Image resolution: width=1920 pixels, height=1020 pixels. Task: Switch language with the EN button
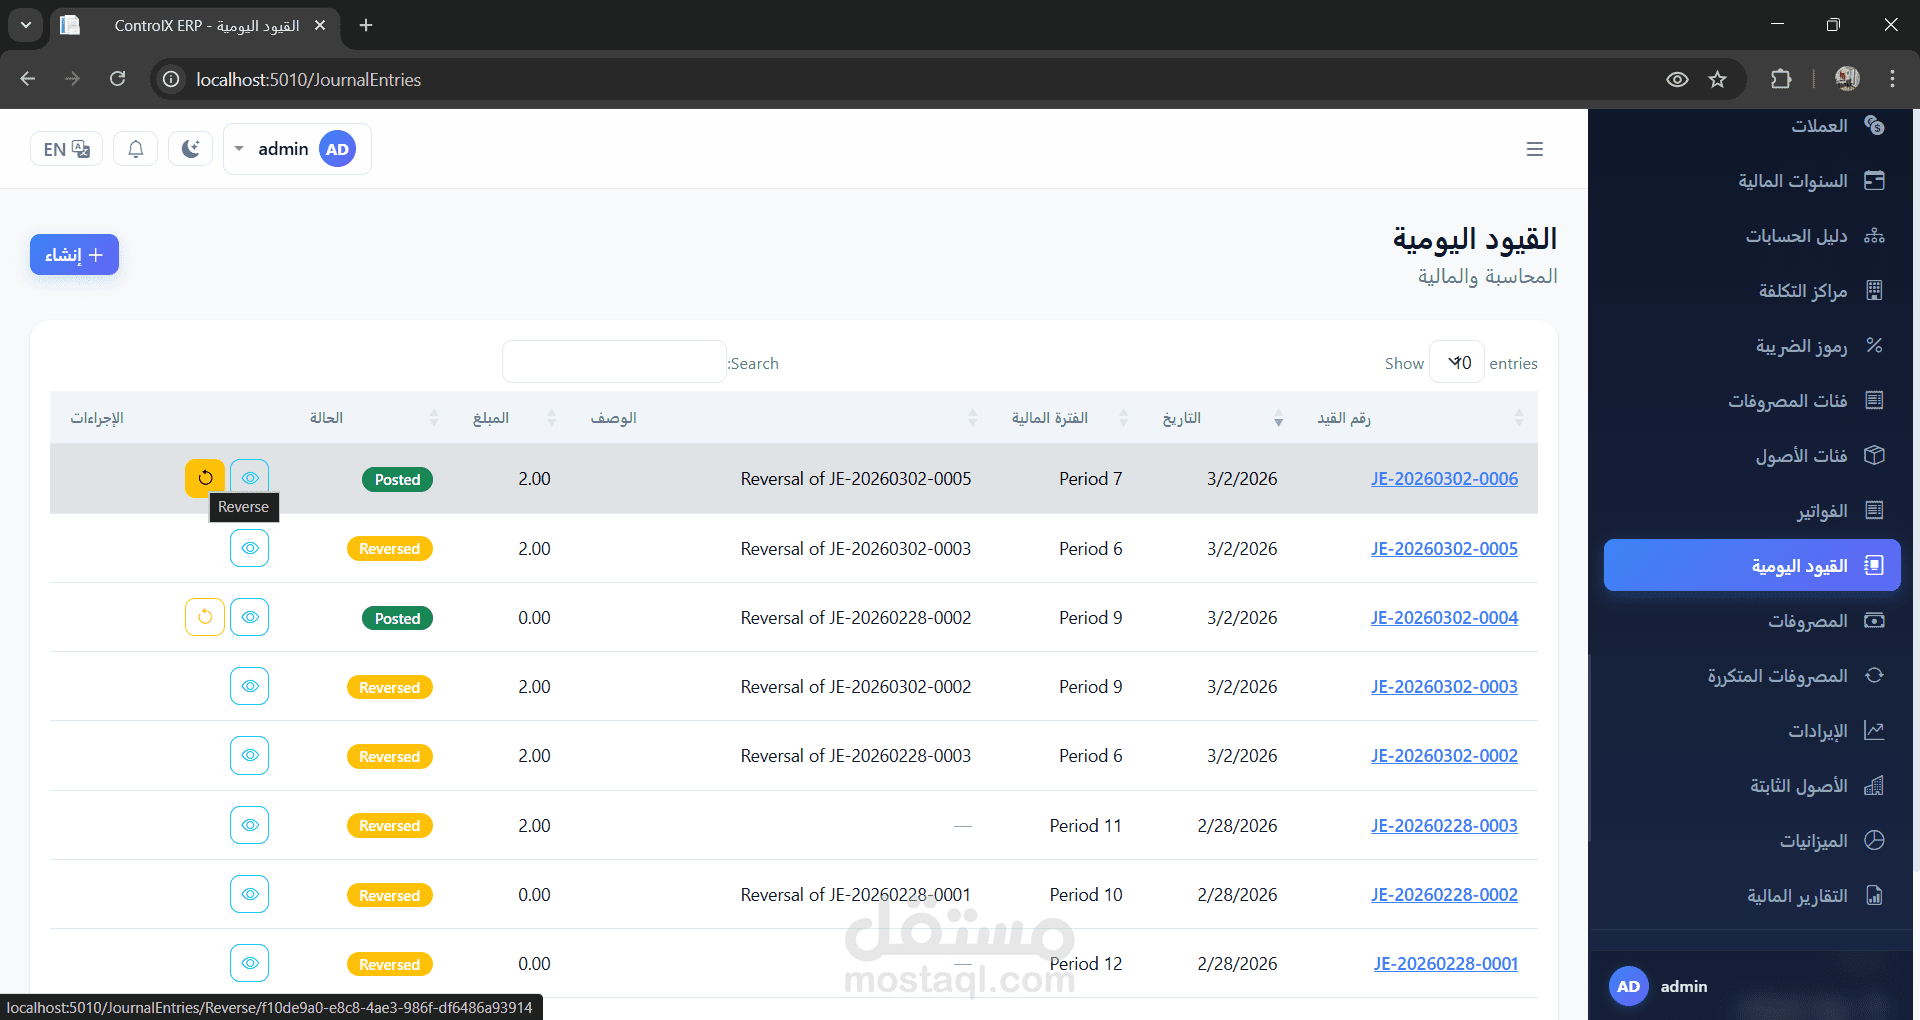67,149
